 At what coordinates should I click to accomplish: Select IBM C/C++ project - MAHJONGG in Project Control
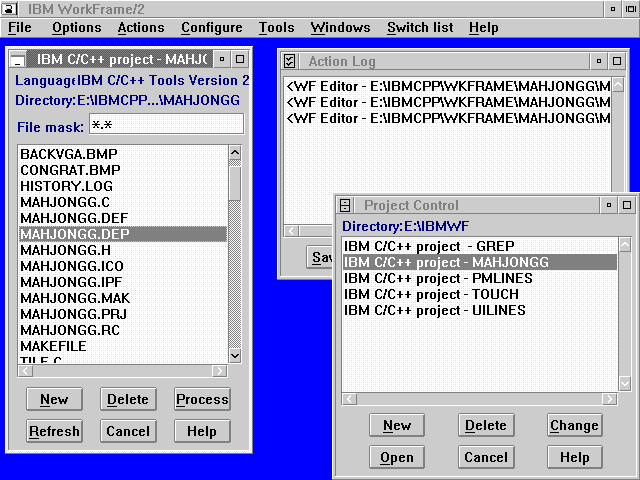480,262
